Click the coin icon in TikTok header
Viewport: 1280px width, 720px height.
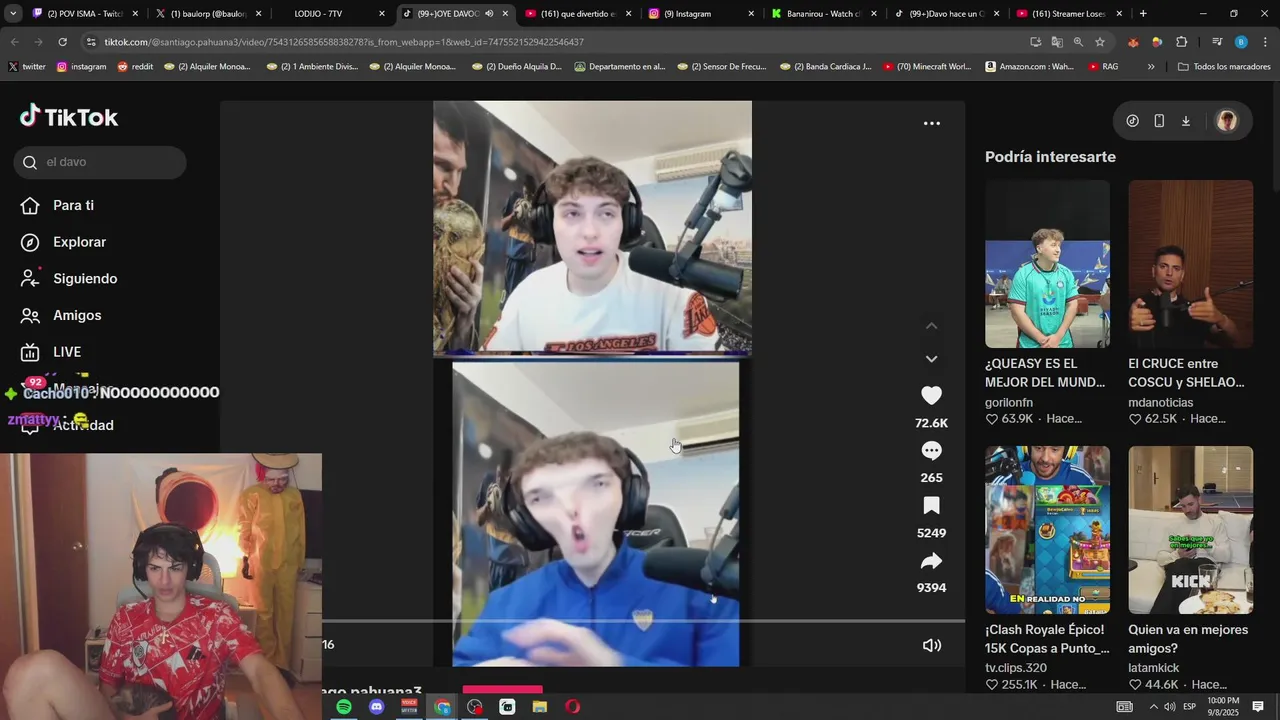(1132, 121)
